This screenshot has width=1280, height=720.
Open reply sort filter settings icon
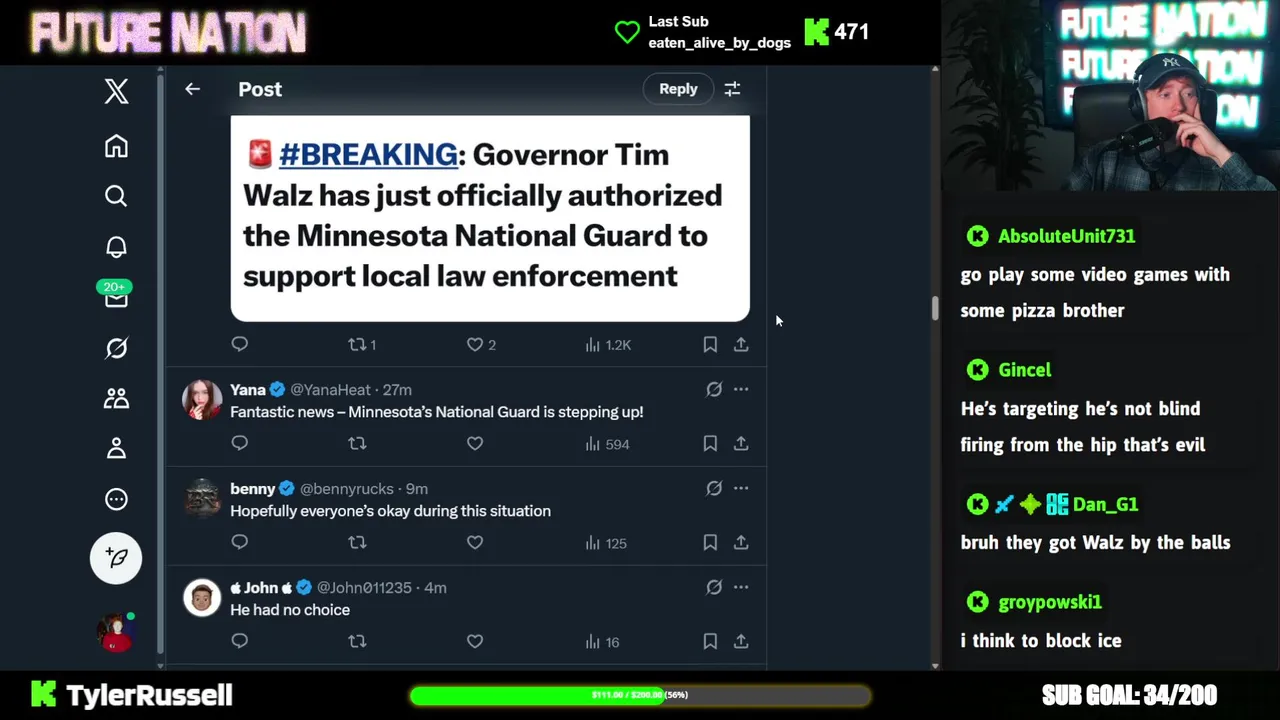tap(732, 89)
